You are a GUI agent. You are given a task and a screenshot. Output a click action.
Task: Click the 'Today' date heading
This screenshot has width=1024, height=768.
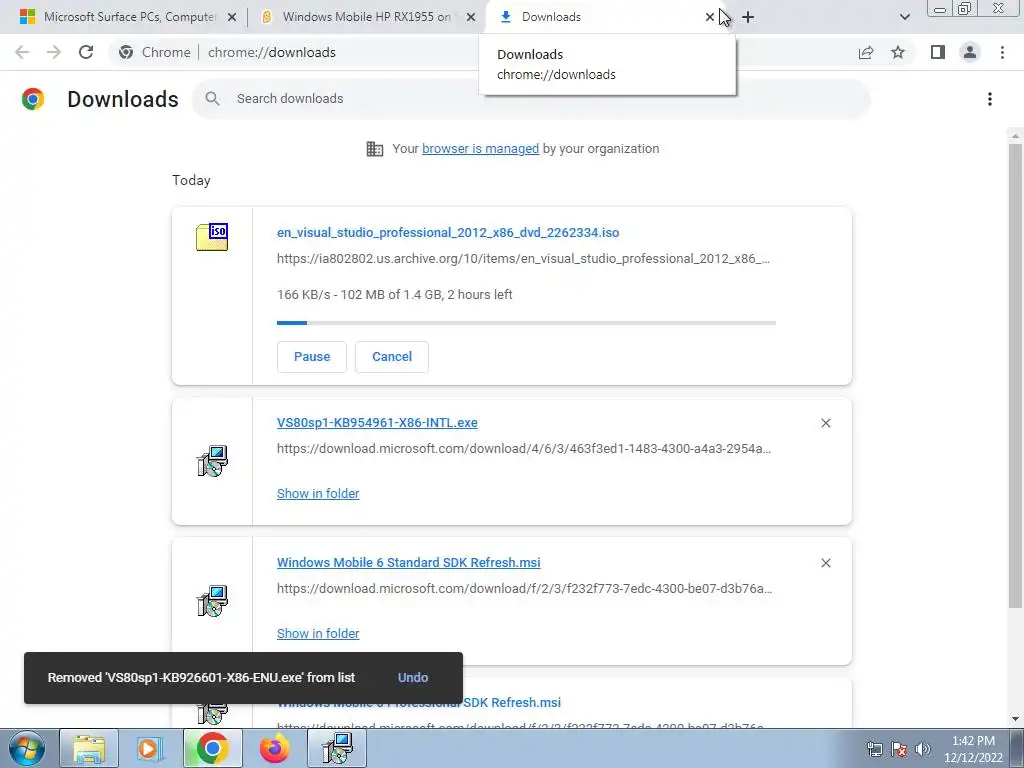pyautogui.click(x=191, y=180)
